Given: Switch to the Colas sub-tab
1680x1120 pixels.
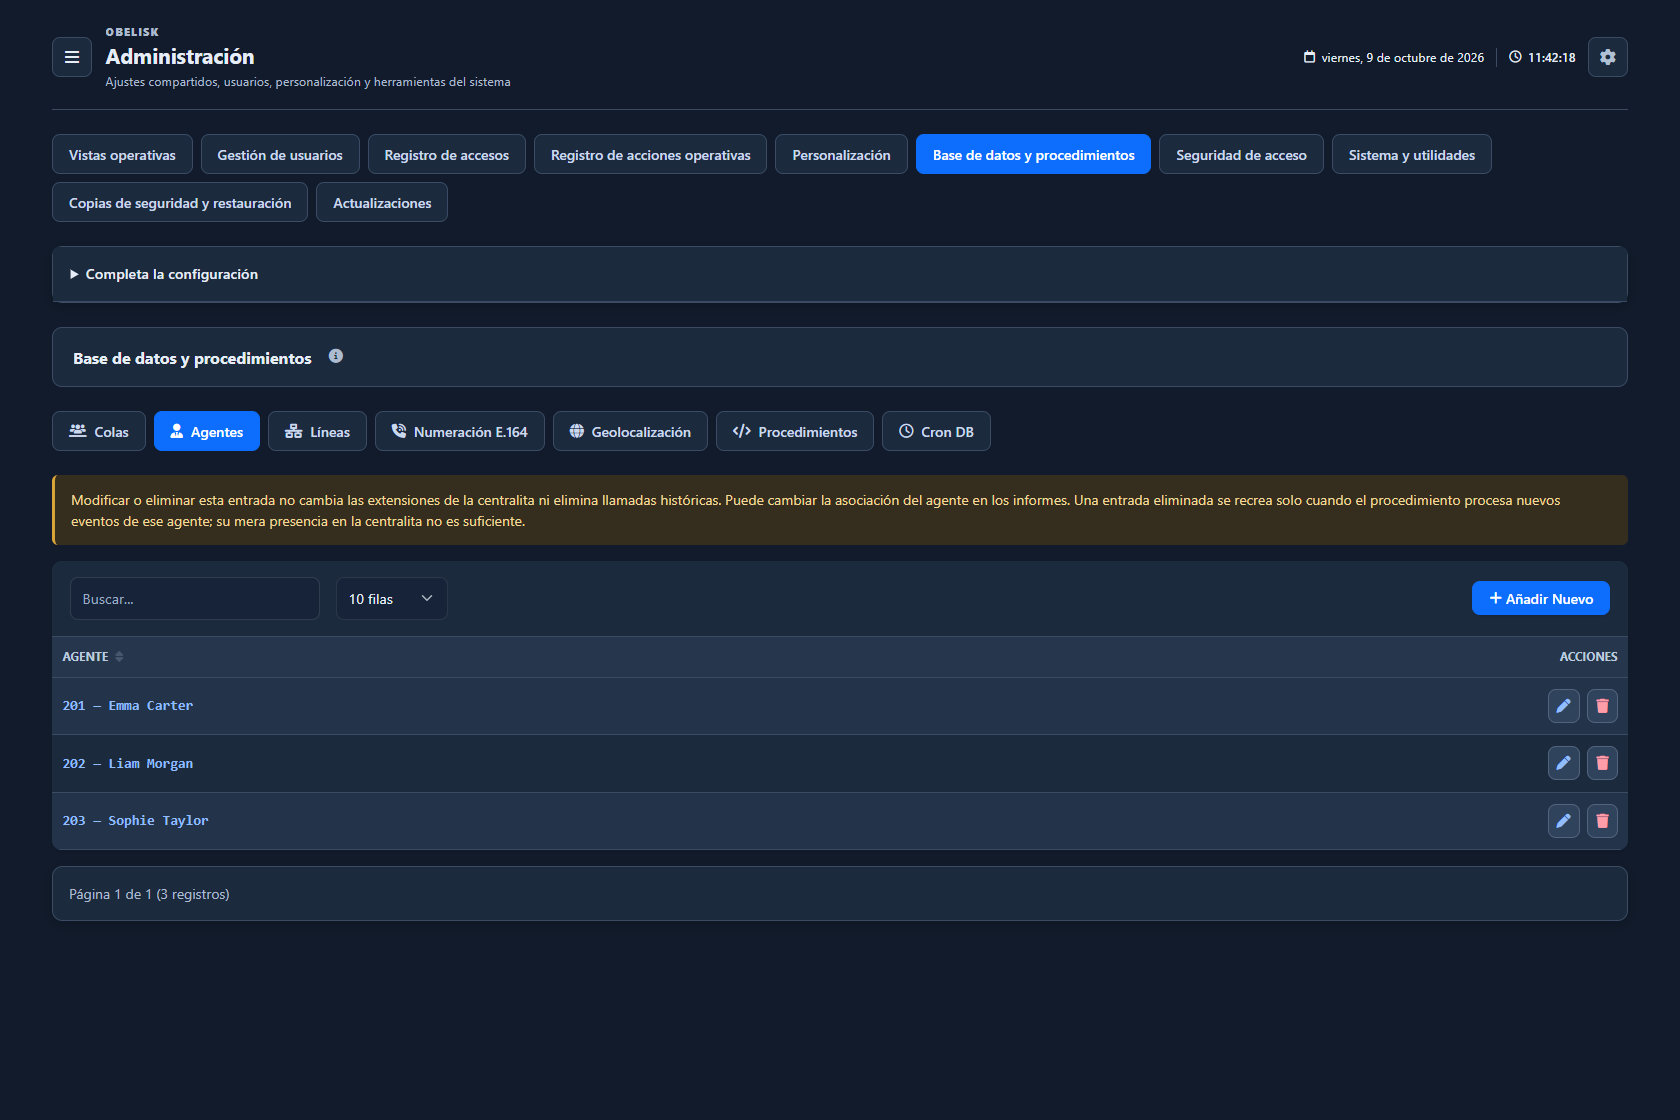Looking at the screenshot, I should coord(99,431).
